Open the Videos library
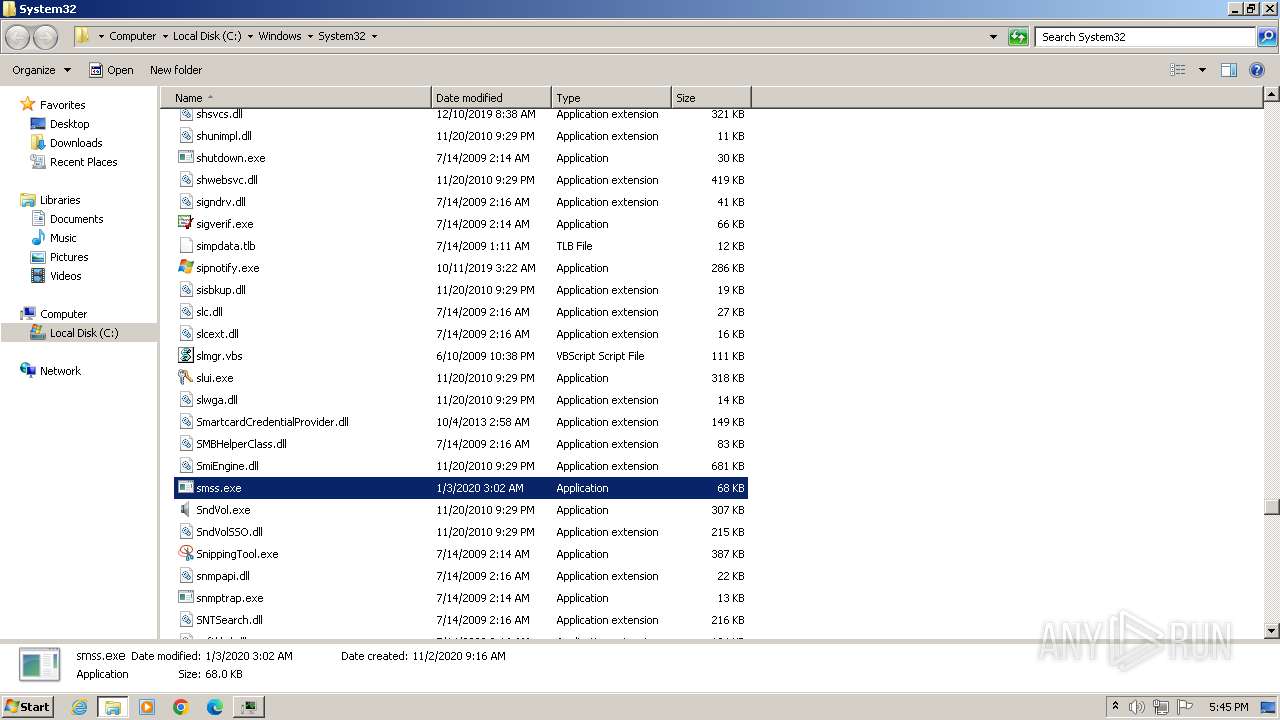The image size is (1280, 720). click(65, 276)
